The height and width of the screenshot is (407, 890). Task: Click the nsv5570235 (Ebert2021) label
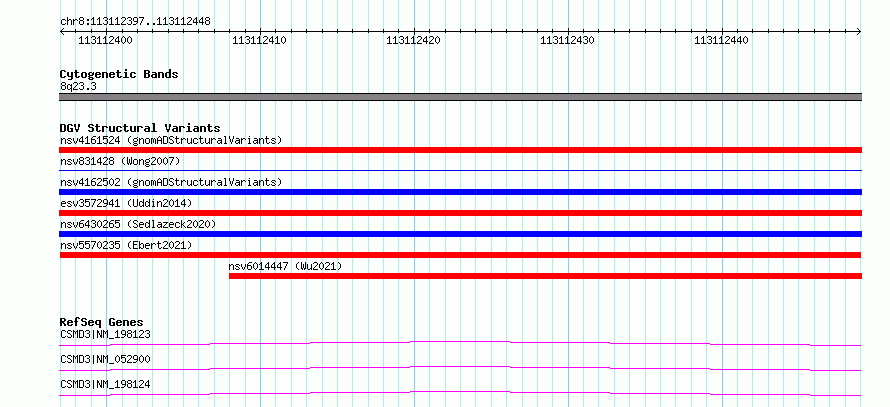126,245
